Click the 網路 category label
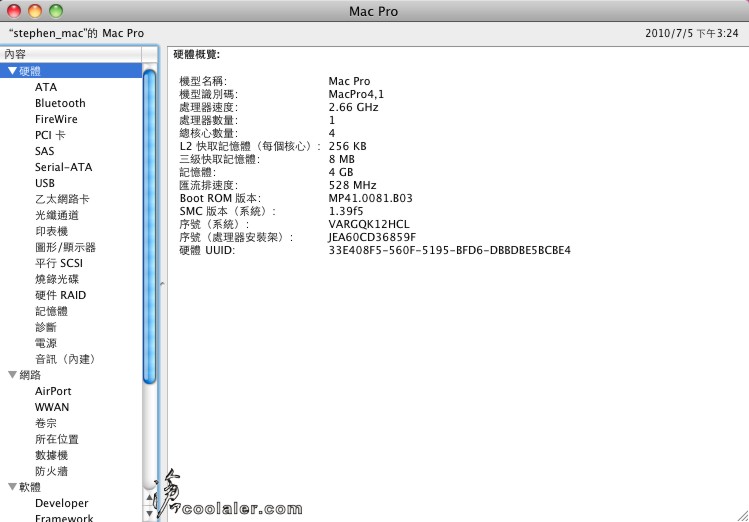The width and height of the screenshot is (749, 522). tap(30, 375)
